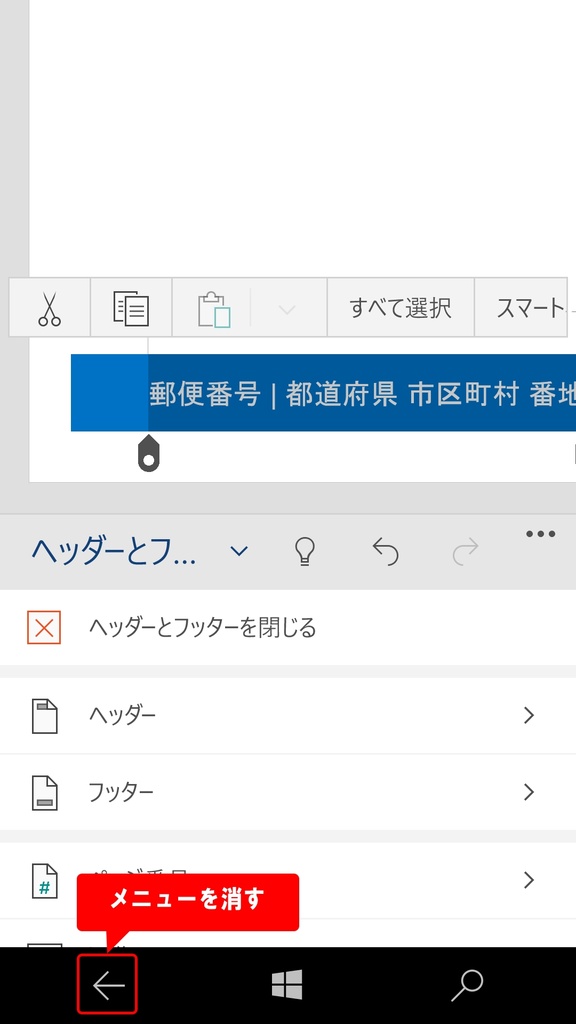The height and width of the screenshot is (1024, 576).
Task: Choose すべて選択 in the context bar
Action: click(400, 308)
